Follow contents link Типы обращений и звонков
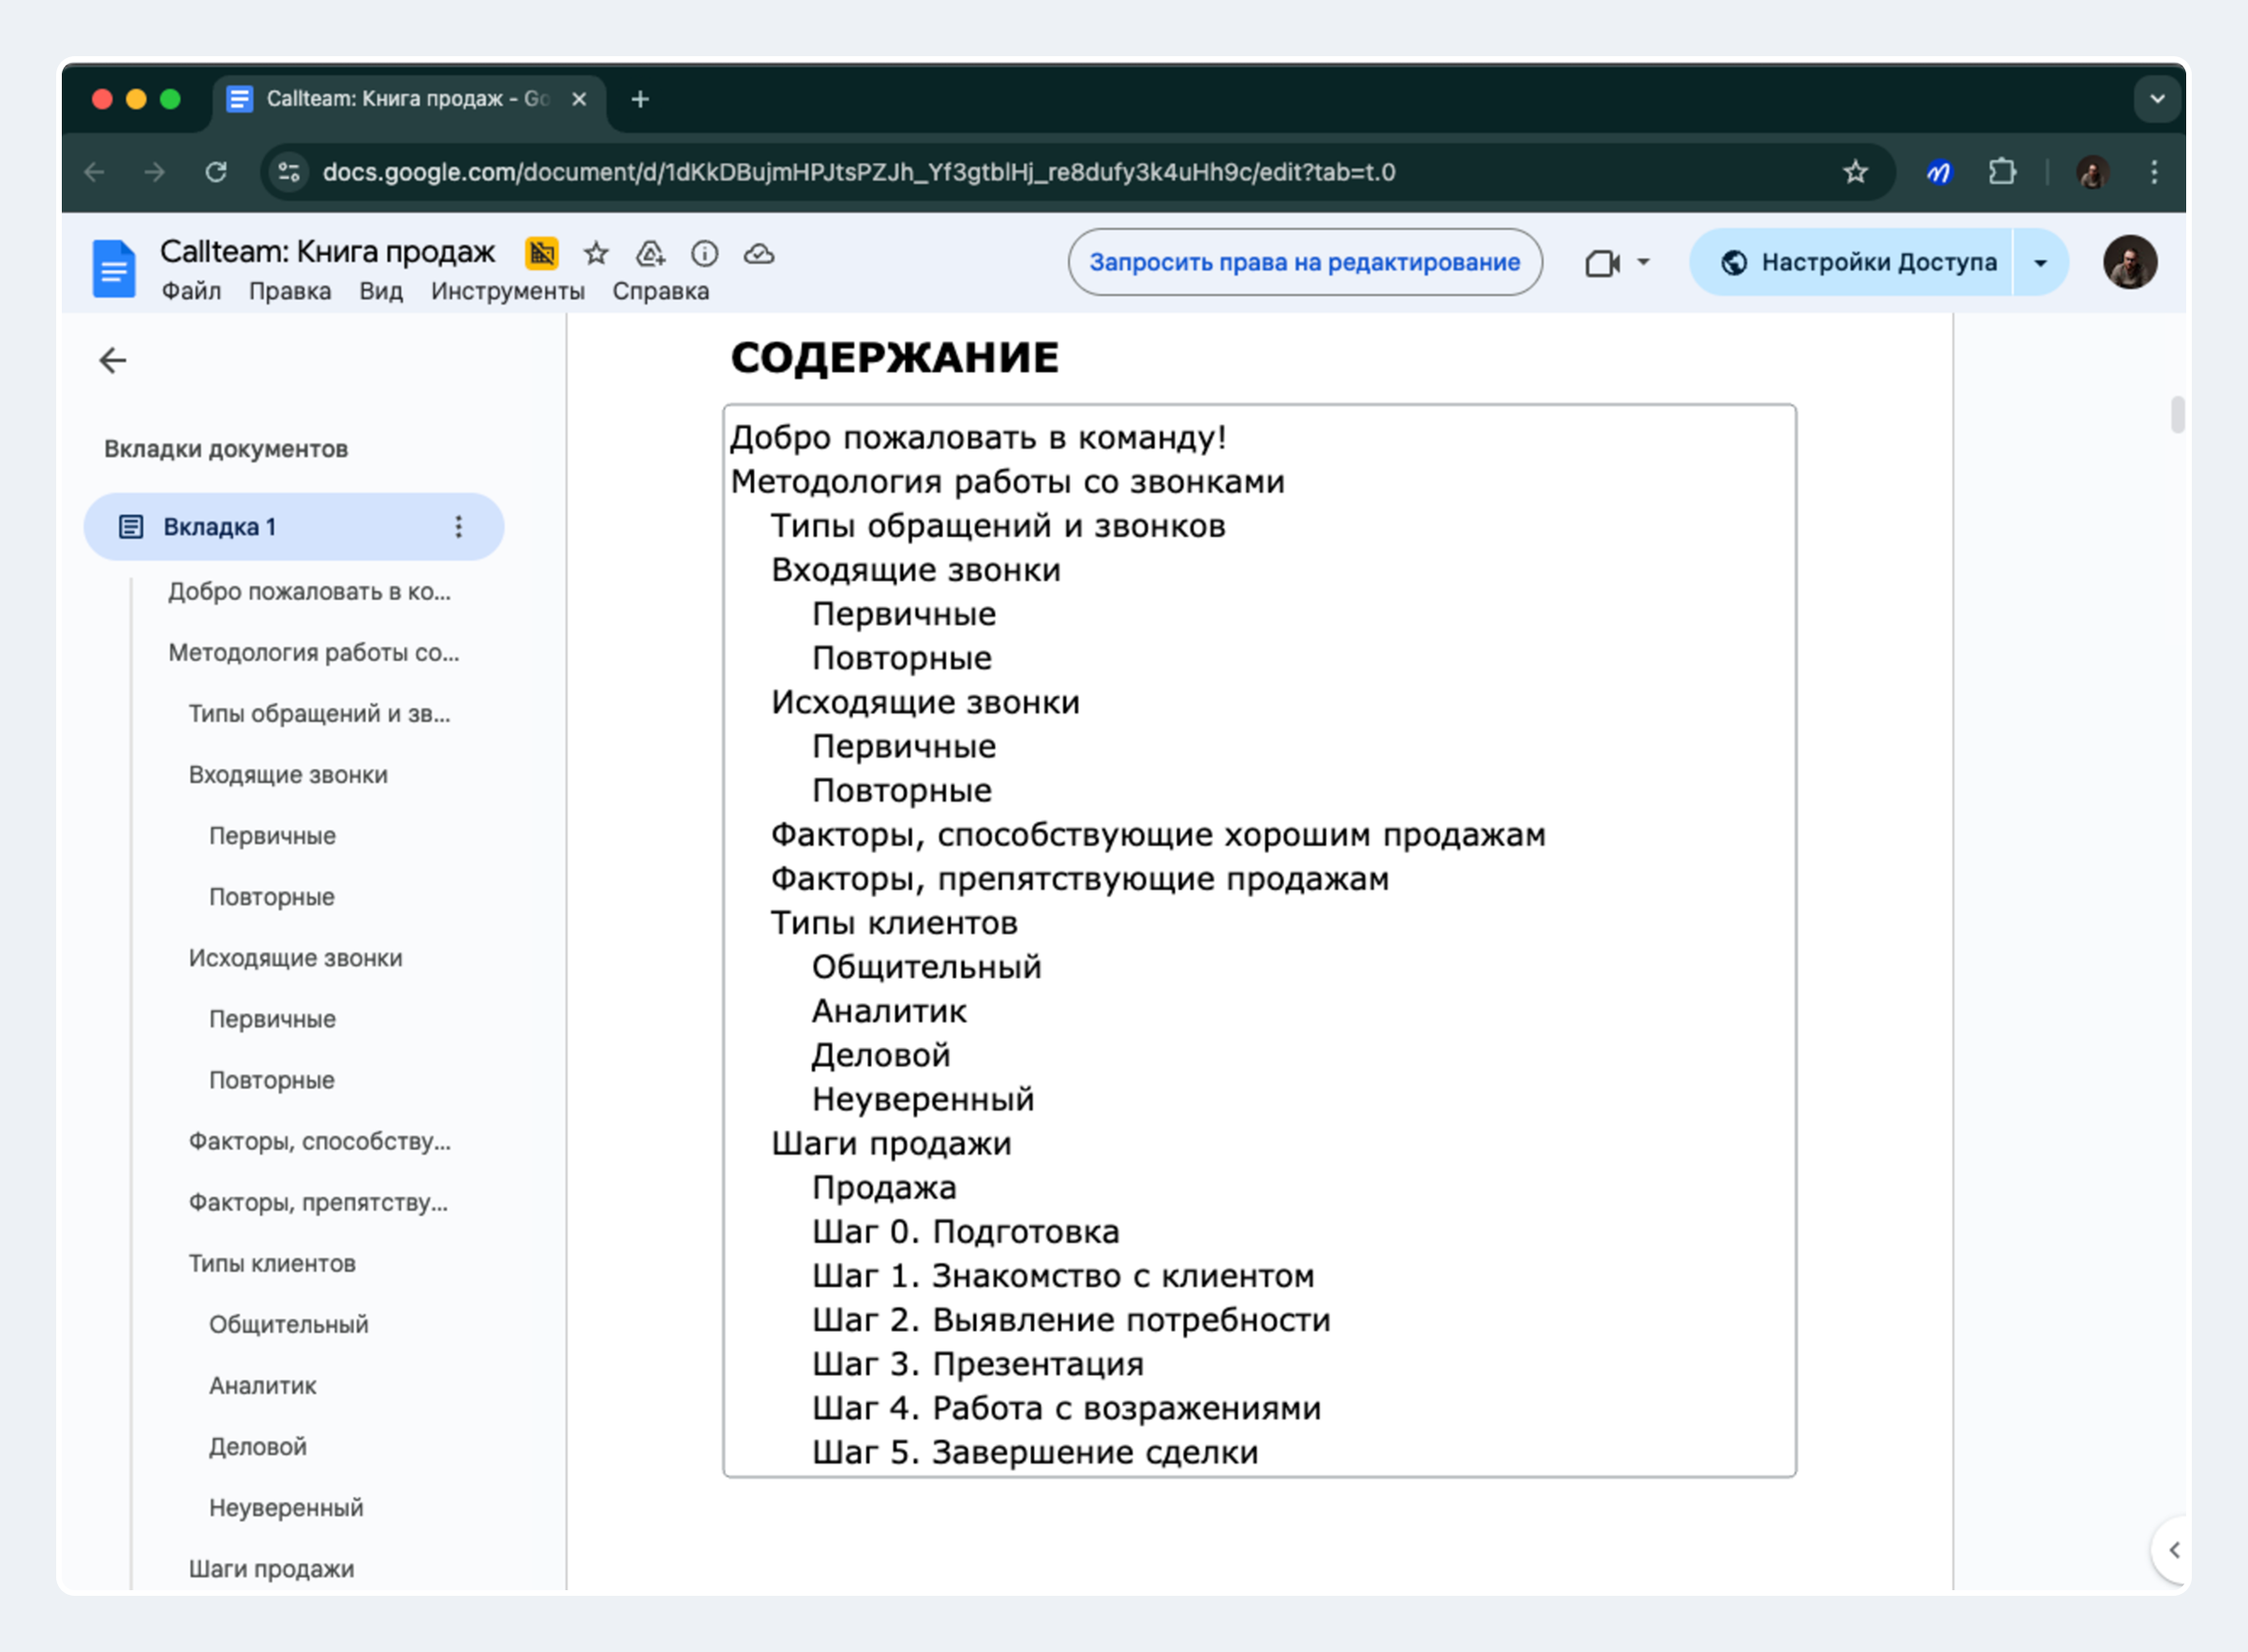The width and height of the screenshot is (2248, 1652). tap(998, 526)
